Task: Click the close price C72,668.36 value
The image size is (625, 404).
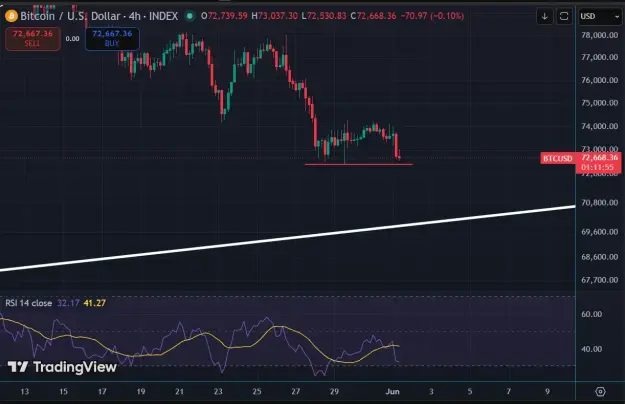Action: 373,16
